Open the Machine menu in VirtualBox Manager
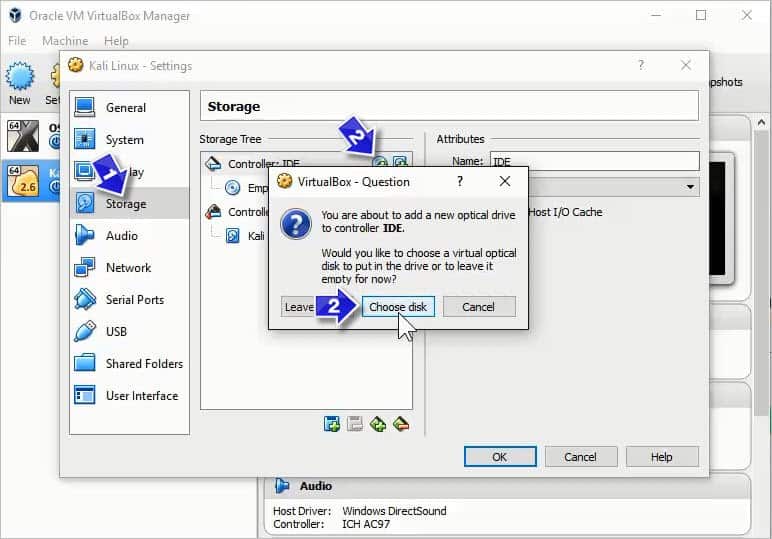The image size is (772, 539). pos(65,41)
